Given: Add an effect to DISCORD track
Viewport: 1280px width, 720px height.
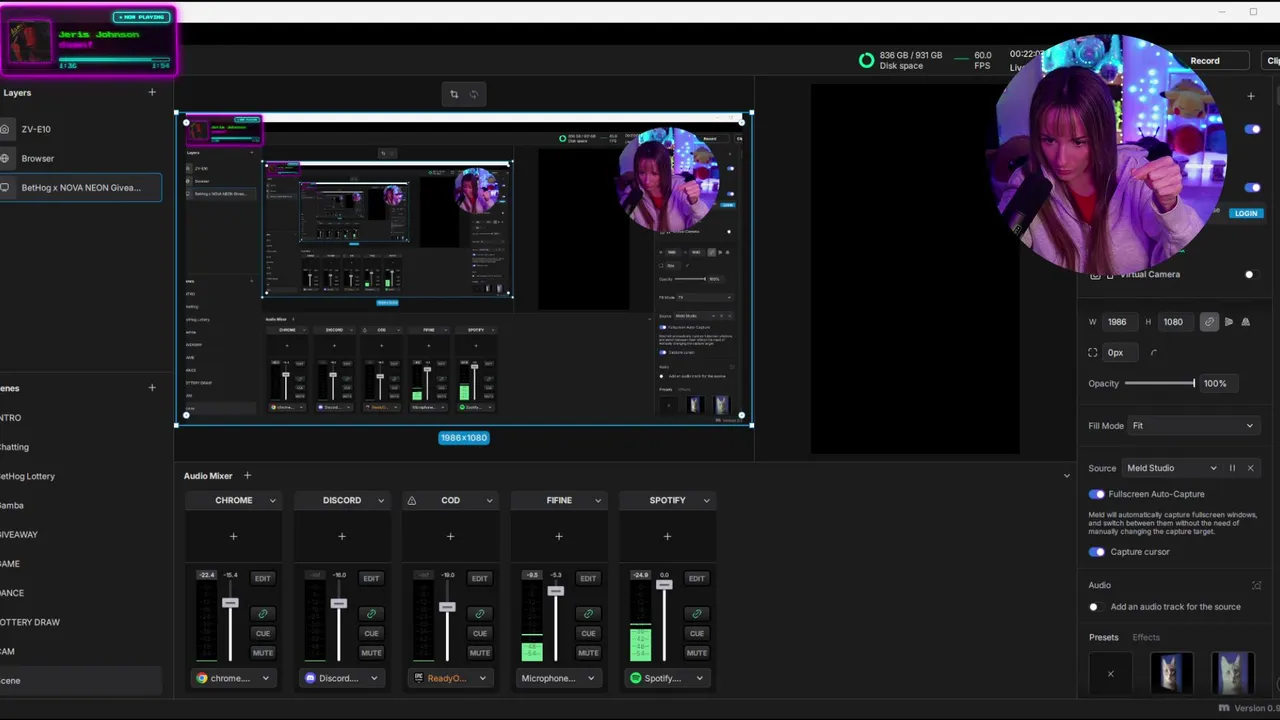Looking at the screenshot, I should [342, 536].
